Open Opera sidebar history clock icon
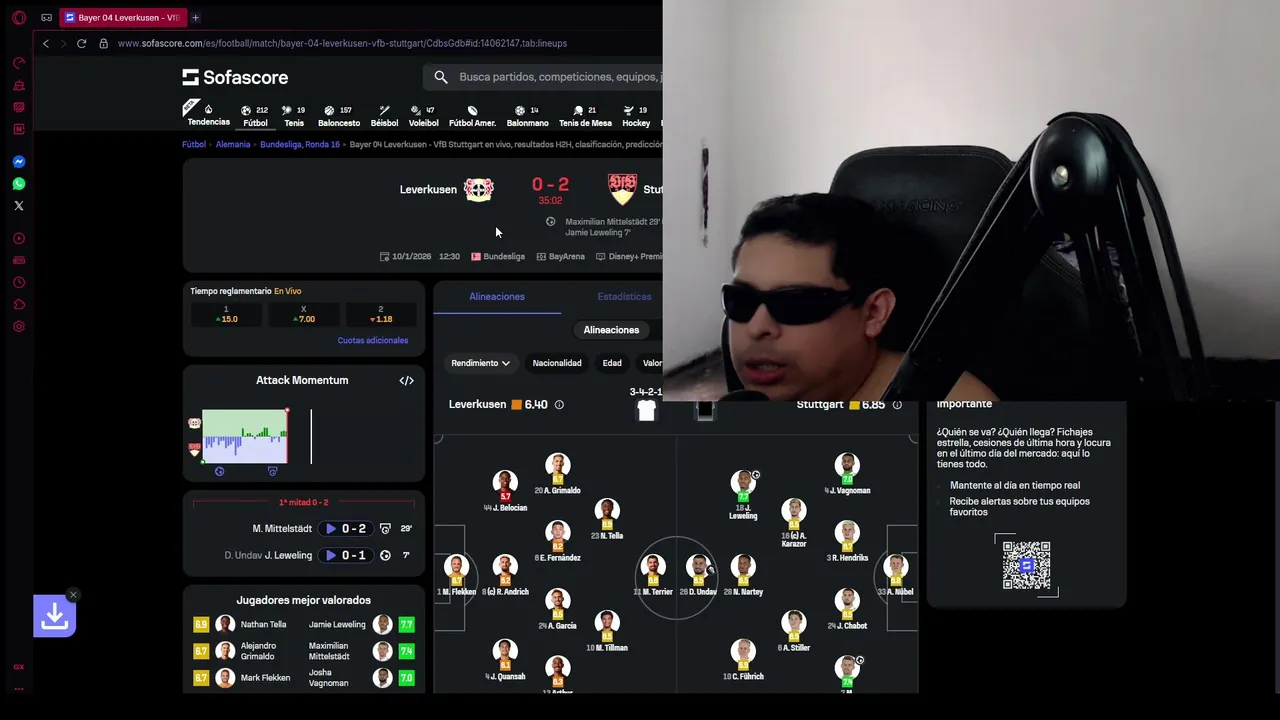This screenshot has height=720, width=1280. (18, 282)
